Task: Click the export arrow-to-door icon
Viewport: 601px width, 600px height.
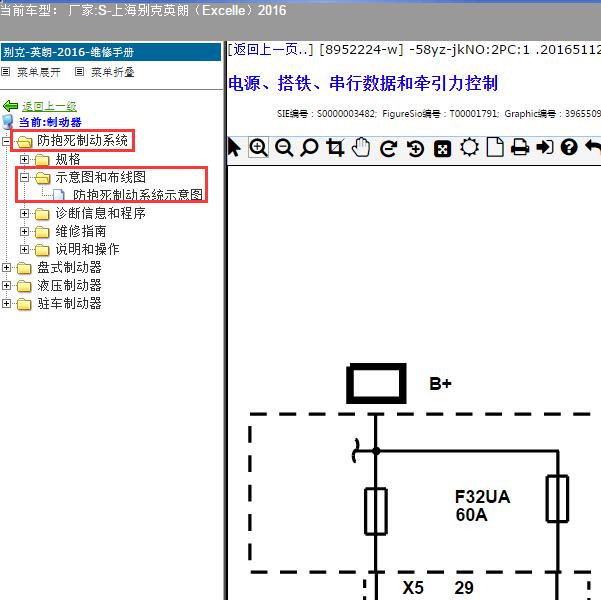Action: [x=545, y=147]
